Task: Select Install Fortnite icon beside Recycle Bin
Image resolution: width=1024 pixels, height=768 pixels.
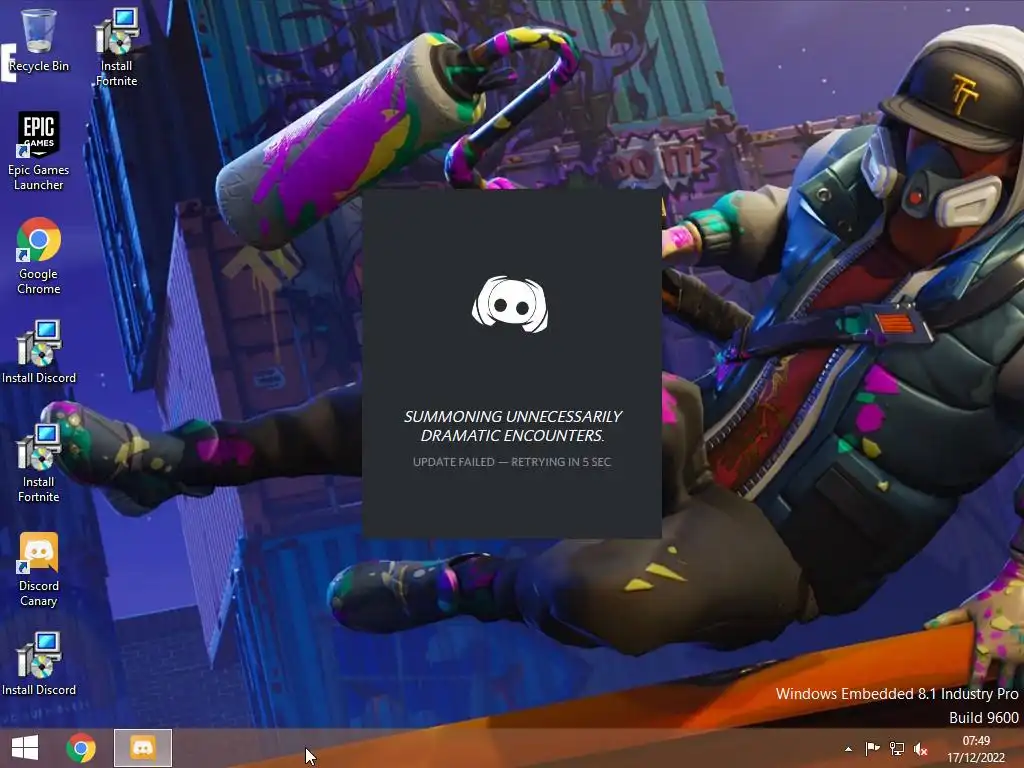Action: point(116,47)
